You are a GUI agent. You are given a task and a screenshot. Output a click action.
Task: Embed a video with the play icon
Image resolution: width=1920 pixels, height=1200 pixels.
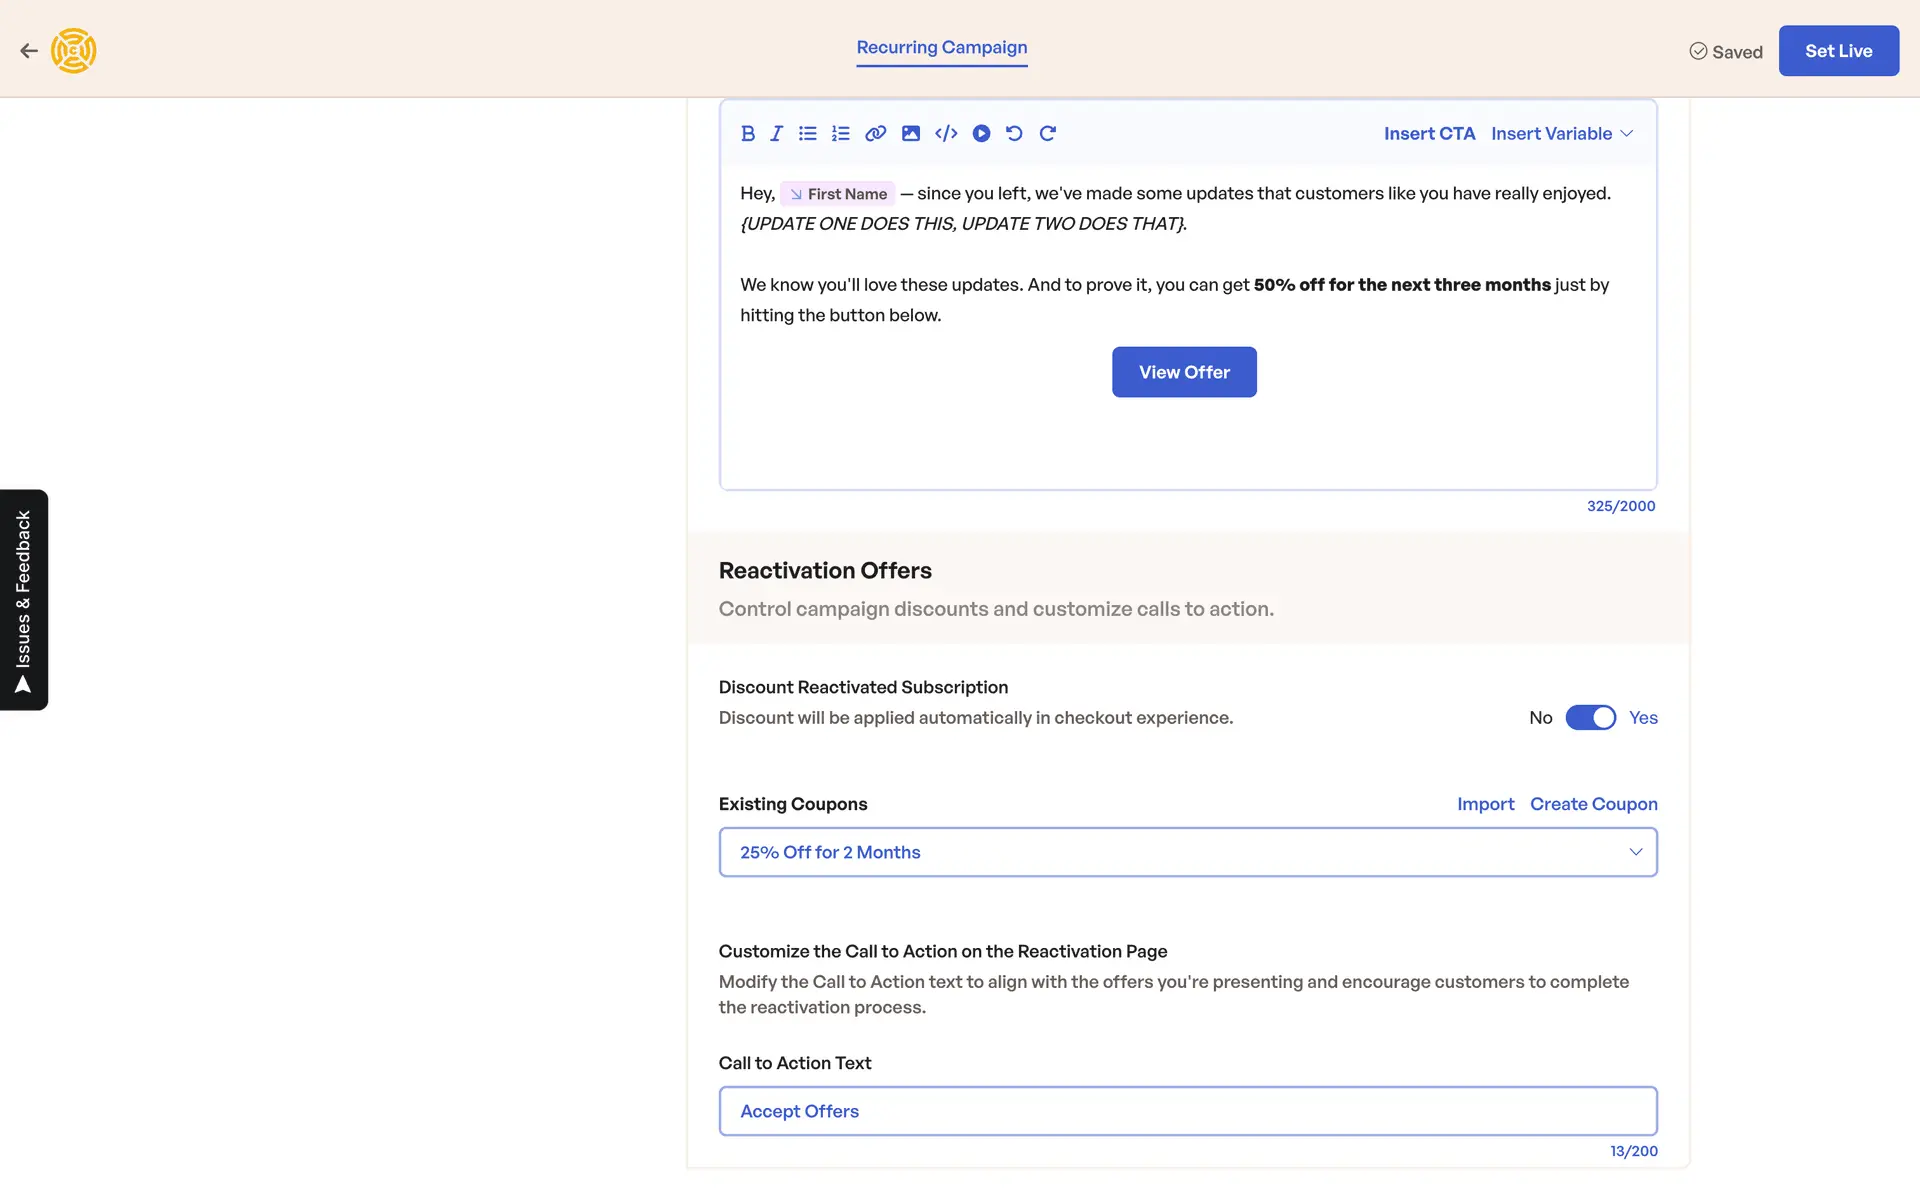pos(981,133)
